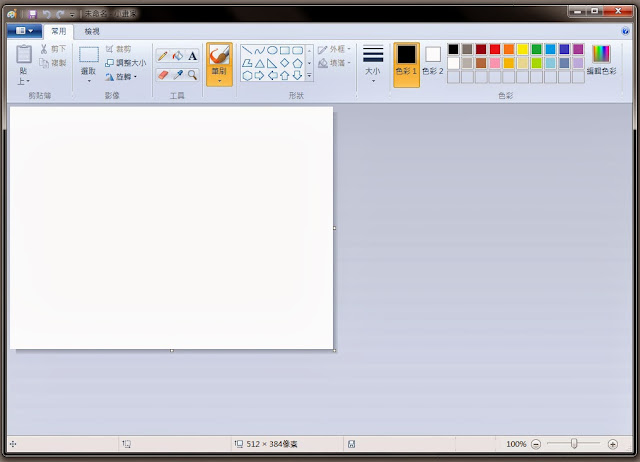Open the shape Fill dropdown
Screen dimensions: 640x462
coord(334,63)
